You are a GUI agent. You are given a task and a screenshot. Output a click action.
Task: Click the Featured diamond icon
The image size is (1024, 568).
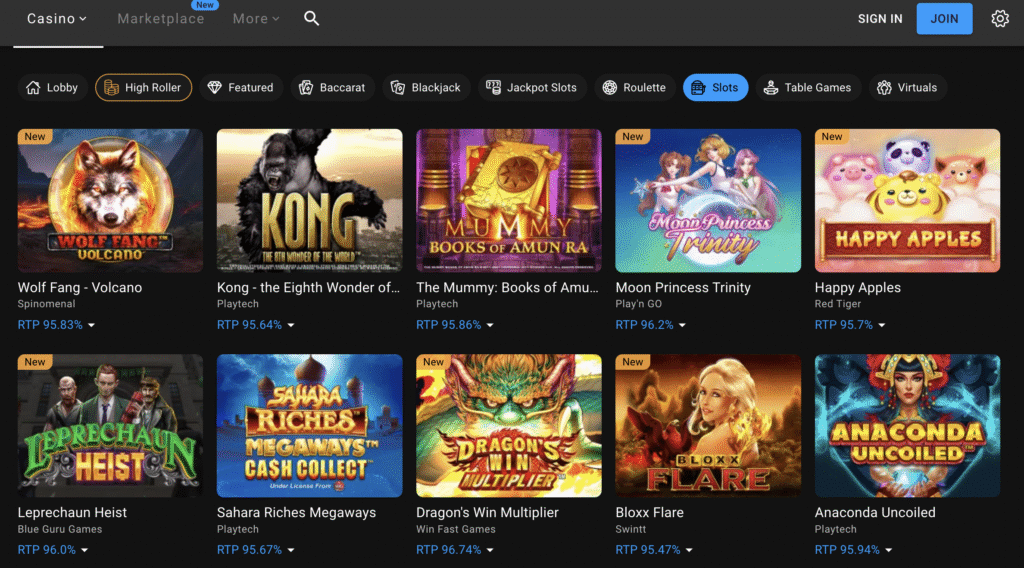215,87
